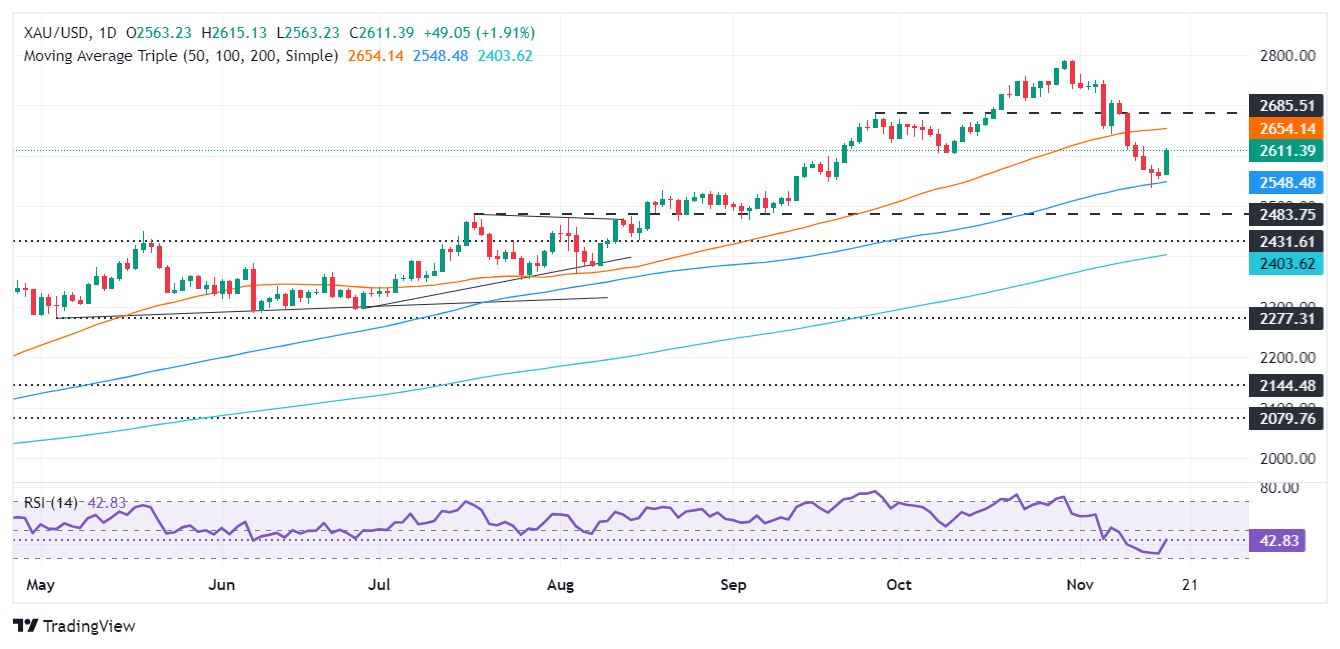Image resolution: width=1340 pixels, height=649 pixels.
Task: Click the 2277.31 level label
Action: tap(1288, 317)
